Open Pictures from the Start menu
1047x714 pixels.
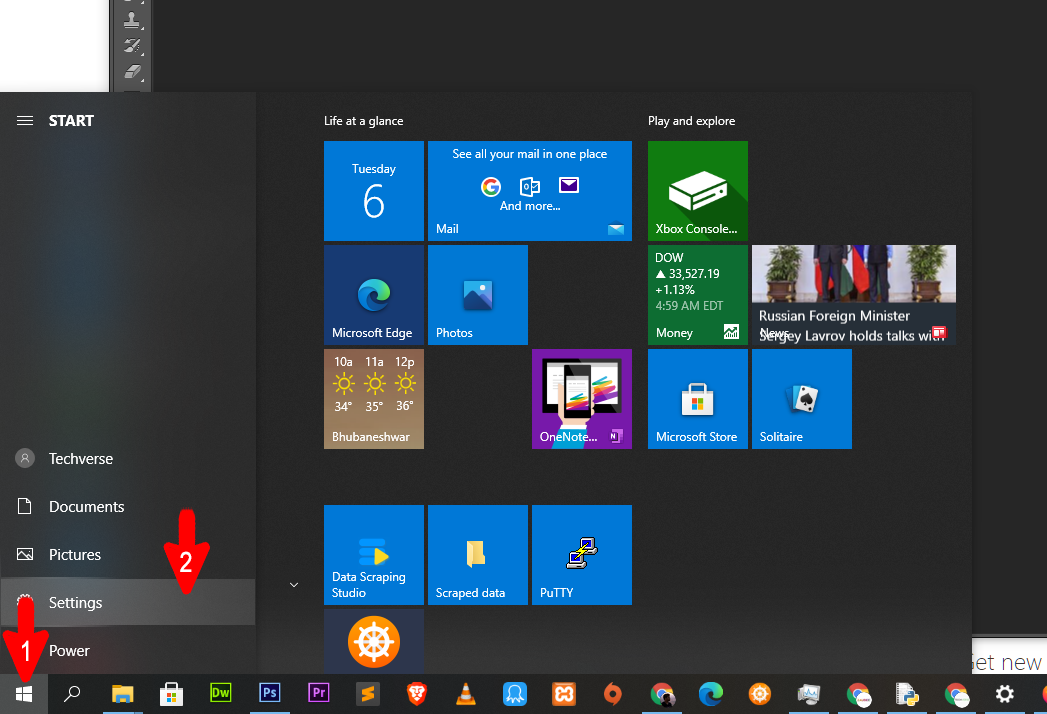click(128, 555)
